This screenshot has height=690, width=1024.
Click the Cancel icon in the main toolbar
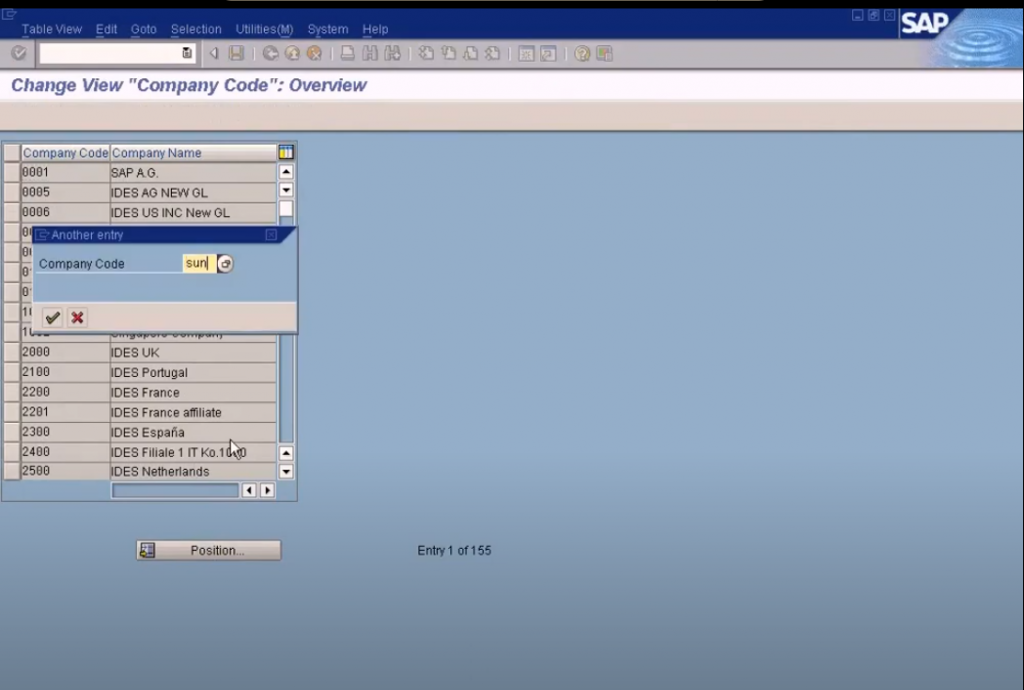coord(314,54)
